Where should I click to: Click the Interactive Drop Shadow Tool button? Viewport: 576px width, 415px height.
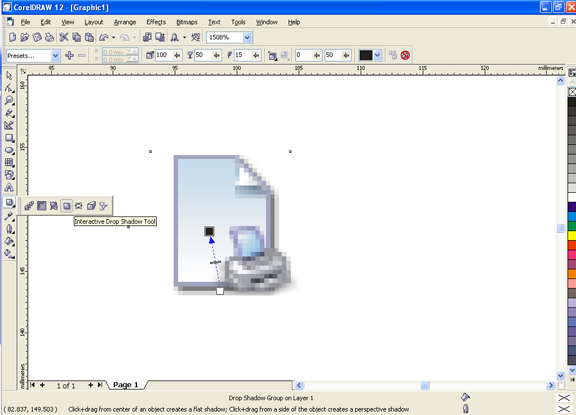tap(66, 206)
